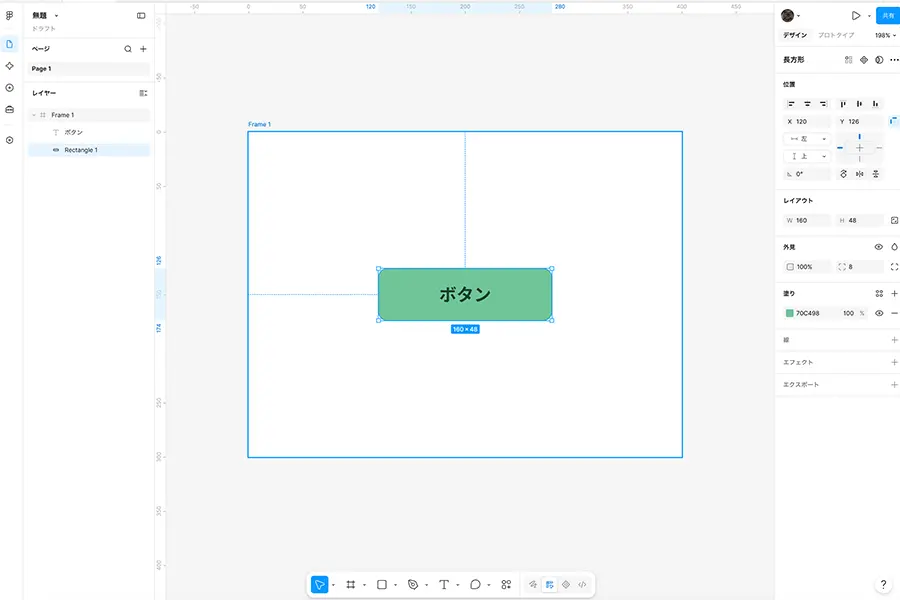The image size is (900, 600).
Task: Click the align top icon
Action: click(x=843, y=104)
